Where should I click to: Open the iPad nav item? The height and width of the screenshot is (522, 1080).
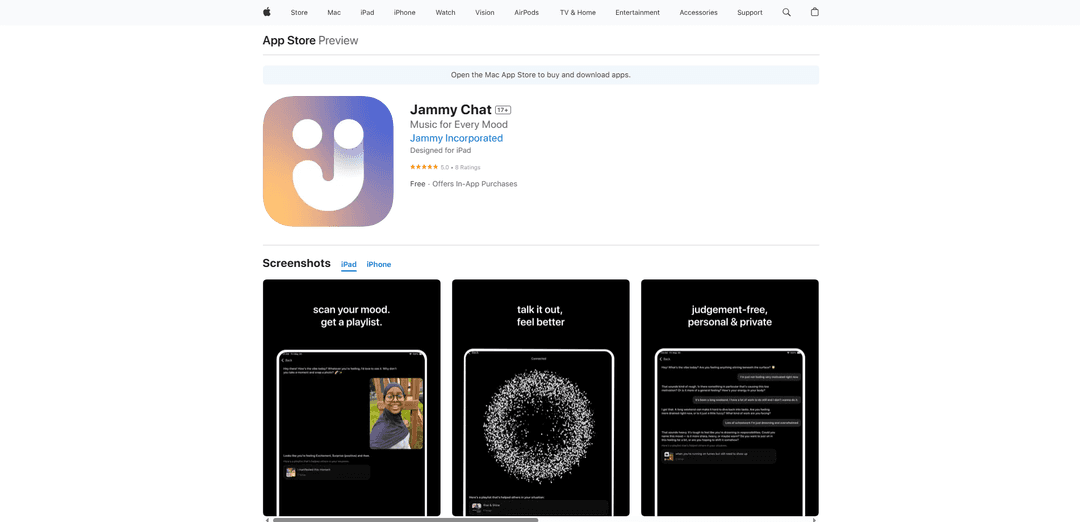click(x=367, y=12)
